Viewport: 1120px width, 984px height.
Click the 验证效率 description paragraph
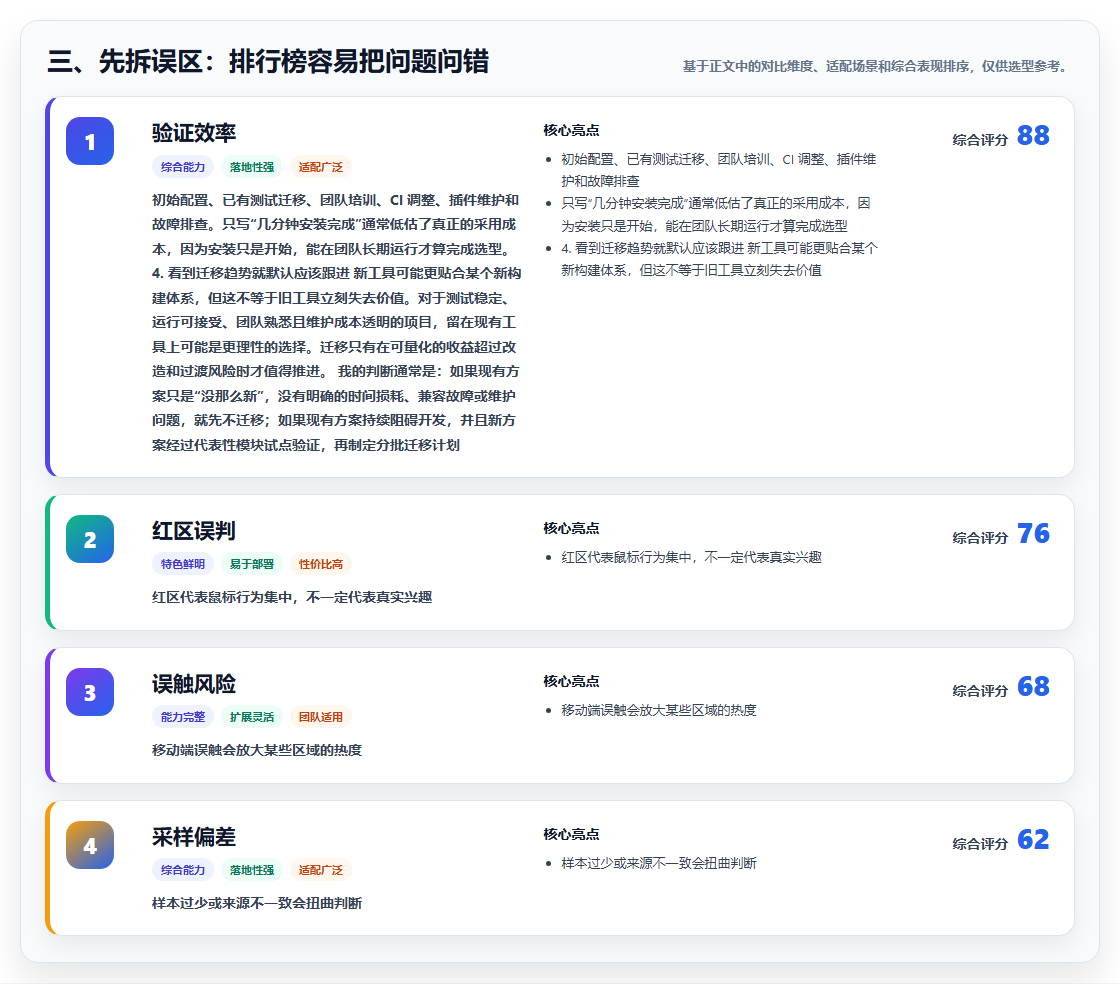click(x=336, y=322)
